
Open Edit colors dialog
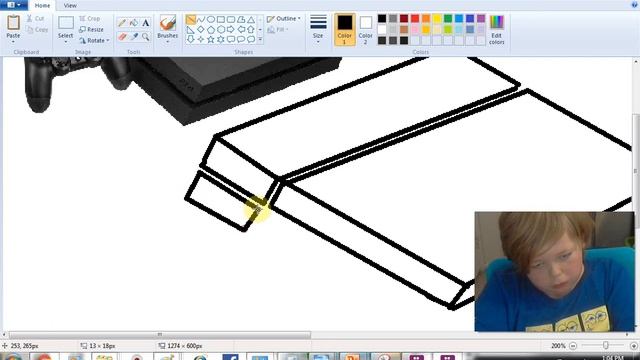496,30
